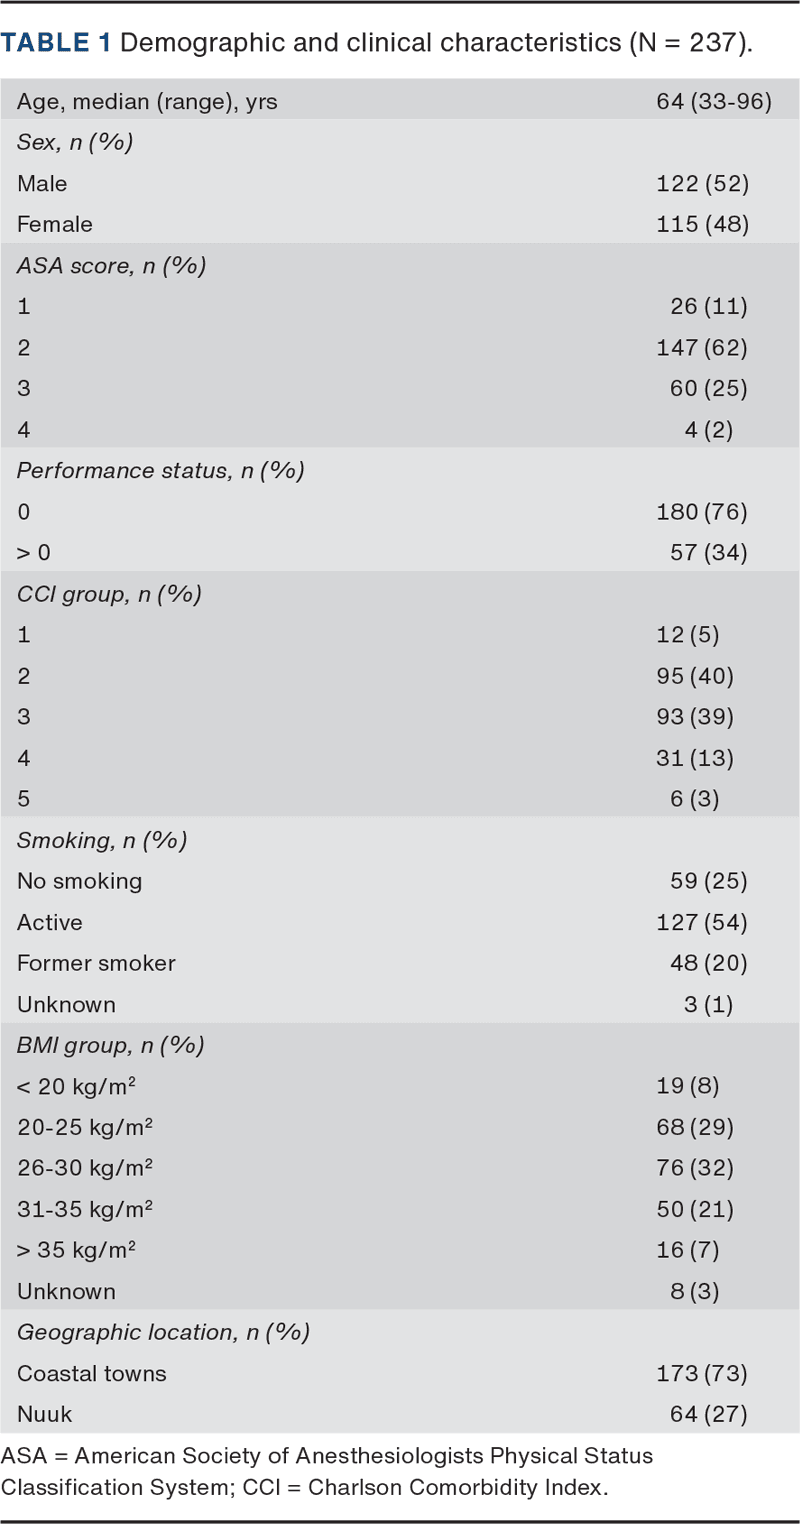Select CCI group value 93 (39)
800x1524 pixels.
point(695,716)
